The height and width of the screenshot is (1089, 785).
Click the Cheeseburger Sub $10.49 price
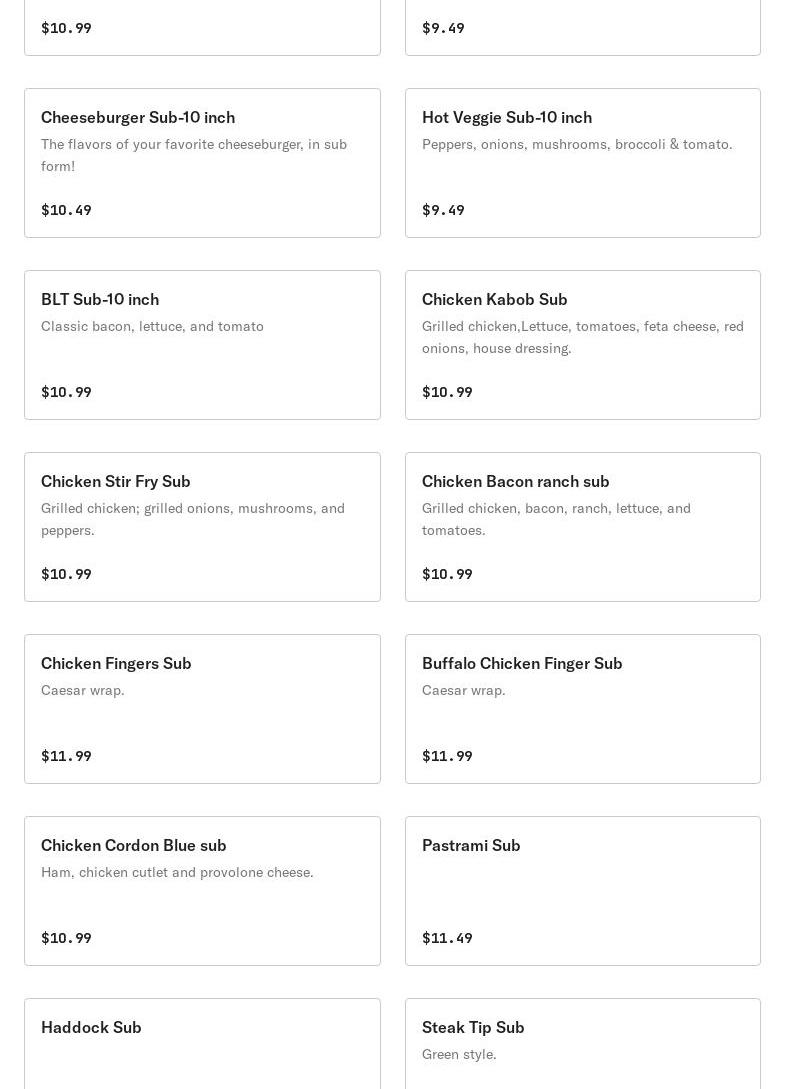click(66, 210)
